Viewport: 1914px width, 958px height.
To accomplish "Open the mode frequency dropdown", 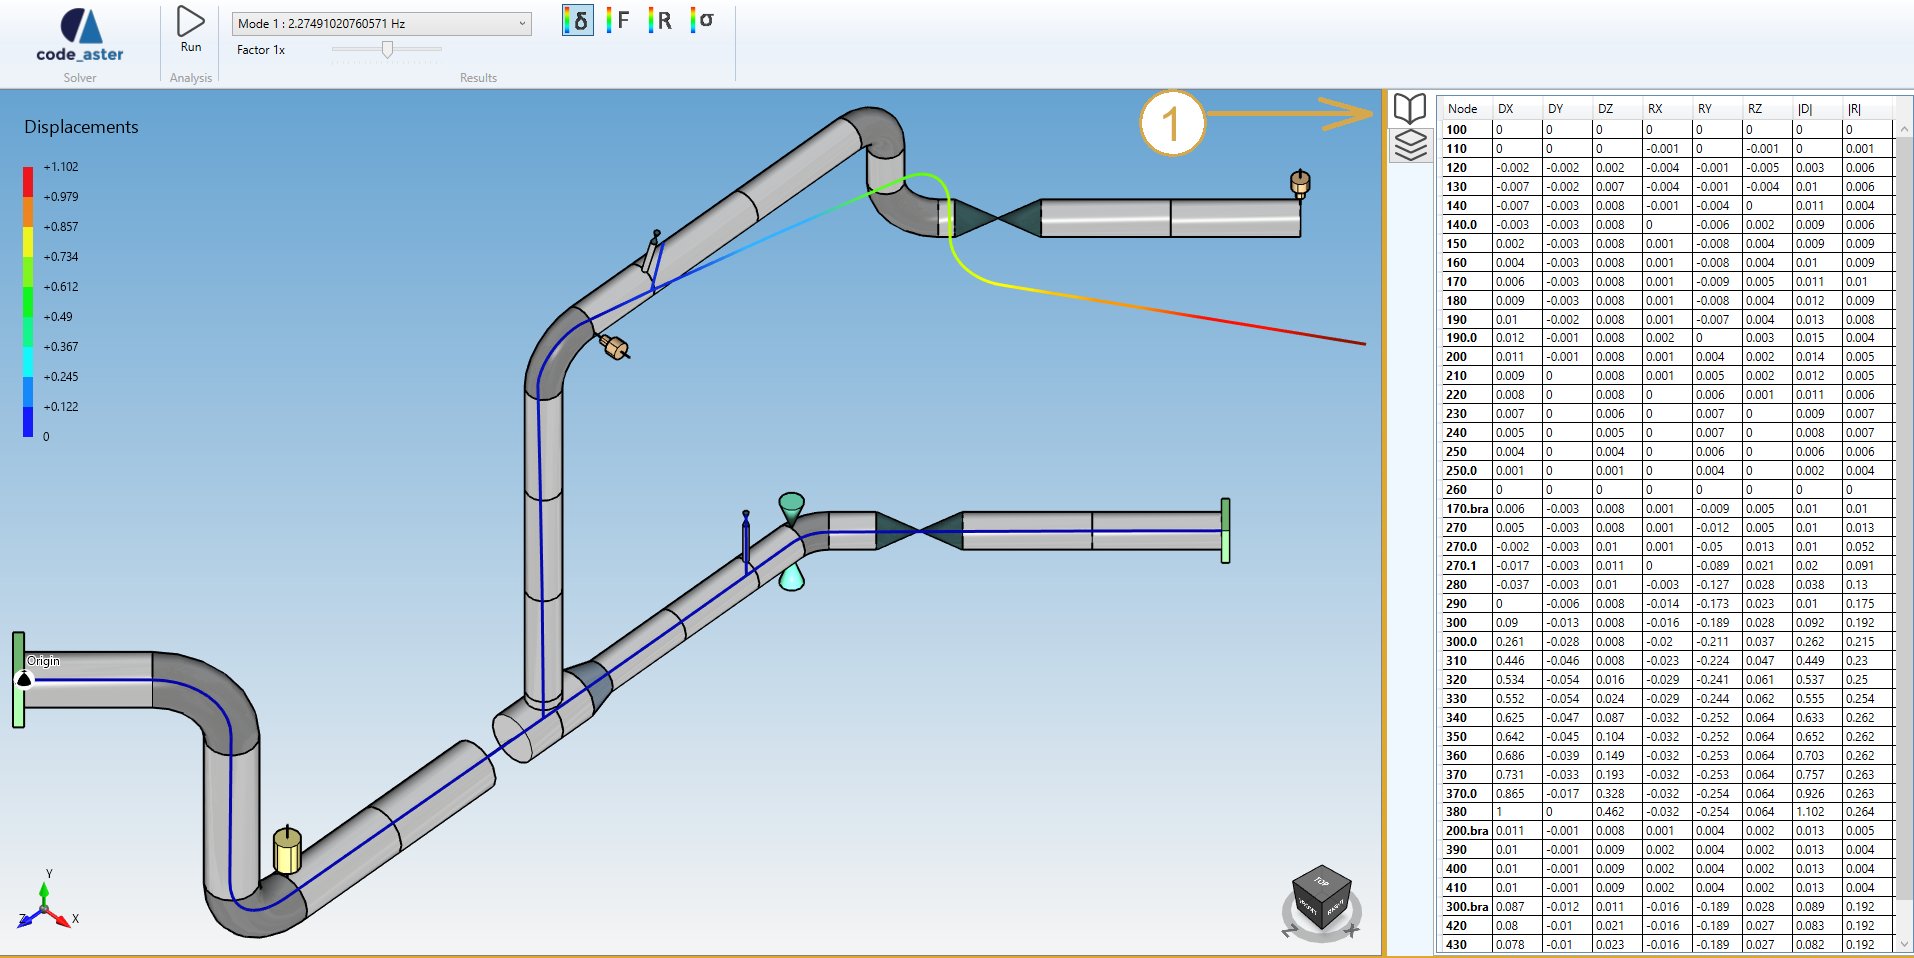I will [x=382, y=23].
